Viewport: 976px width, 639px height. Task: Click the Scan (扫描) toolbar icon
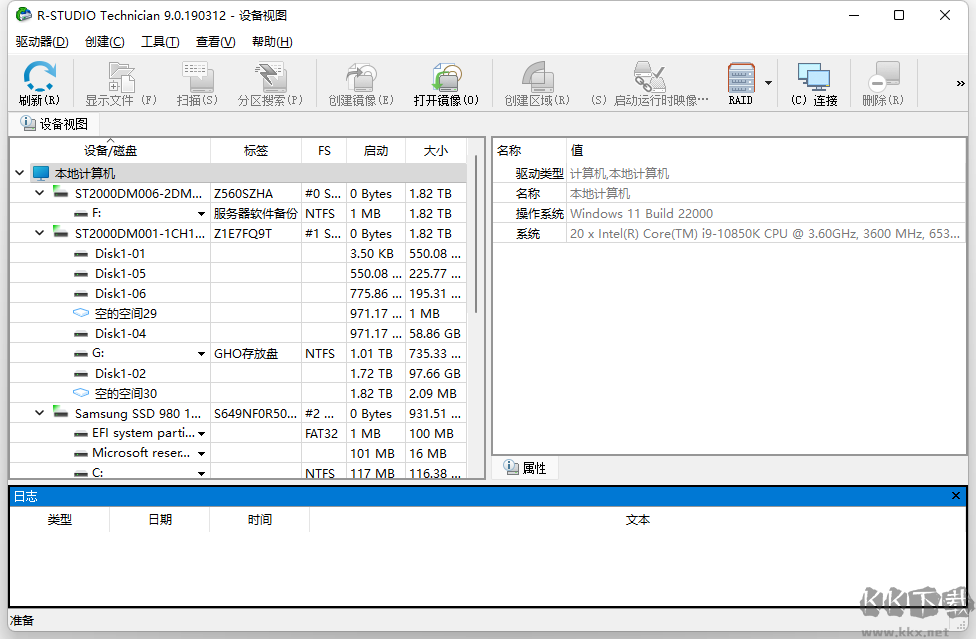coord(197,83)
